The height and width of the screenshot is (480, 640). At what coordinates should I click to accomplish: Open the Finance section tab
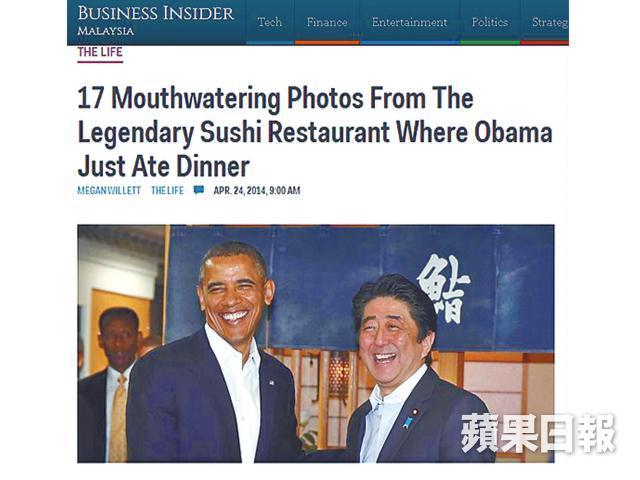[x=327, y=22]
